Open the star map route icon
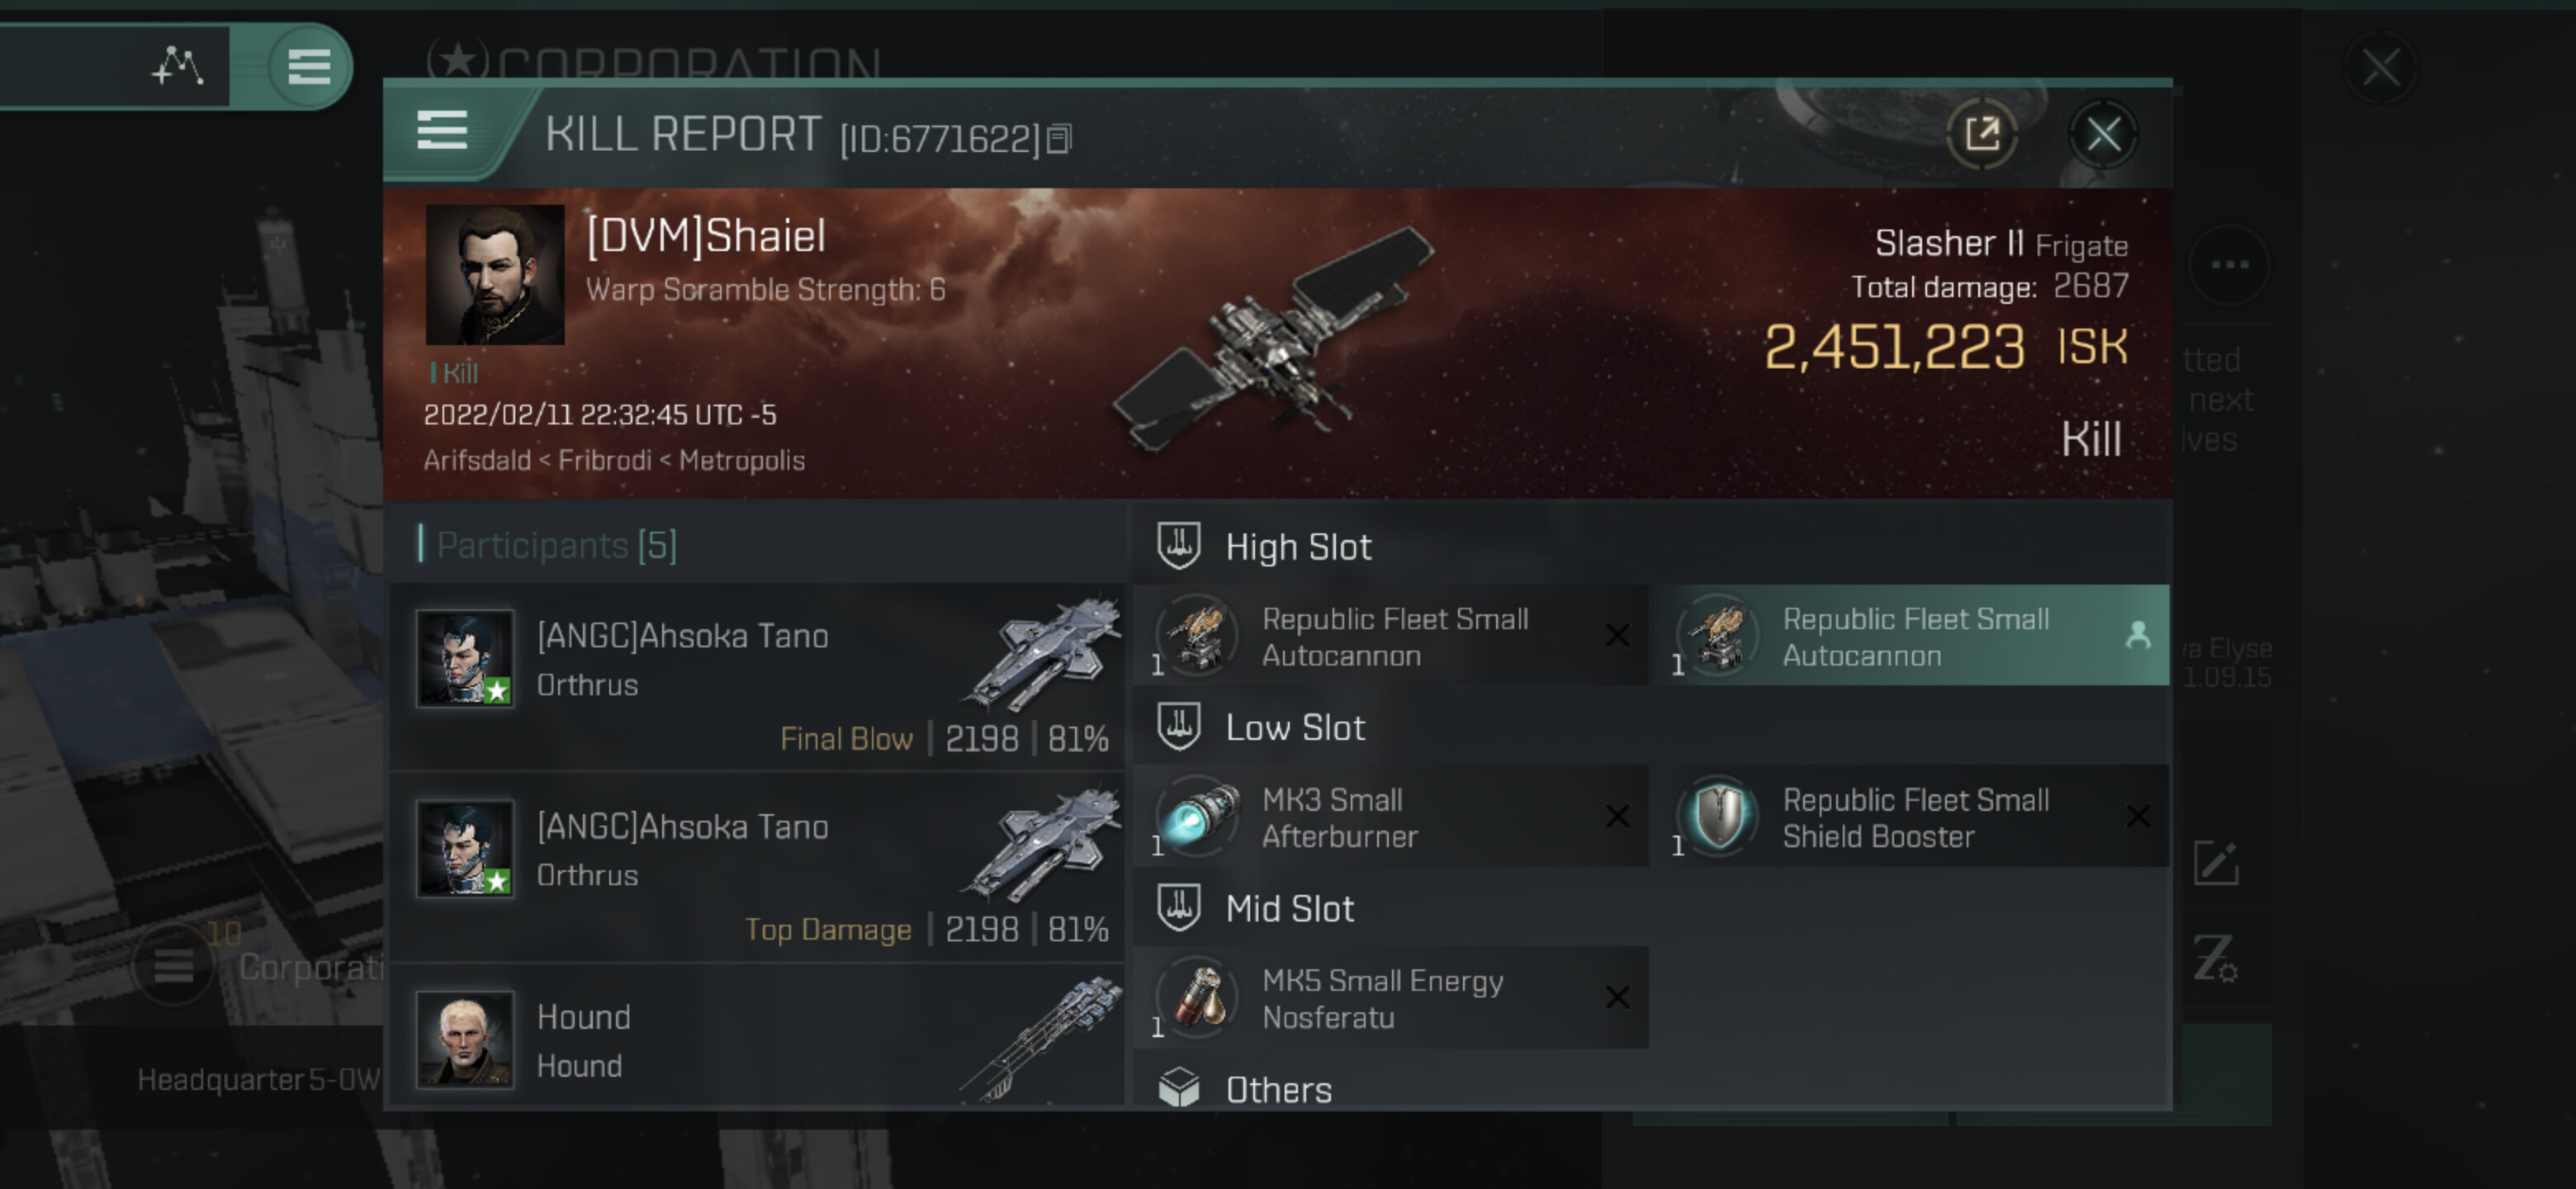The image size is (2576, 1189). coord(178,66)
